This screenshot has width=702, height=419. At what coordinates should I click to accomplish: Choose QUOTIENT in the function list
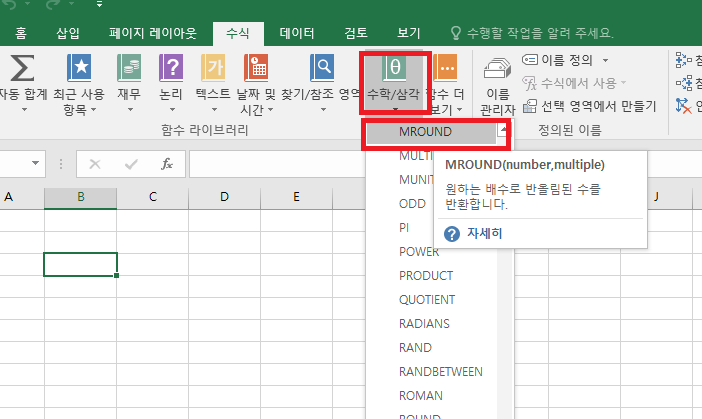tap(427, 299)
